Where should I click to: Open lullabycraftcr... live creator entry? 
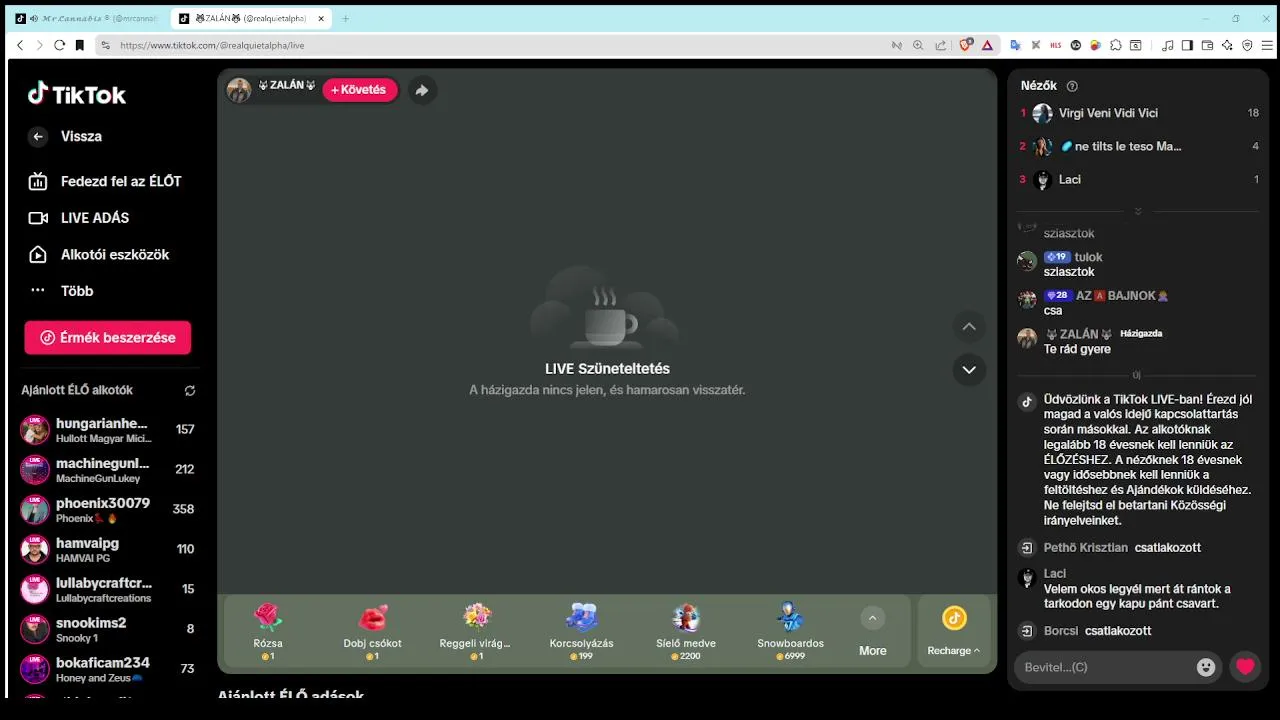[108, 590]
